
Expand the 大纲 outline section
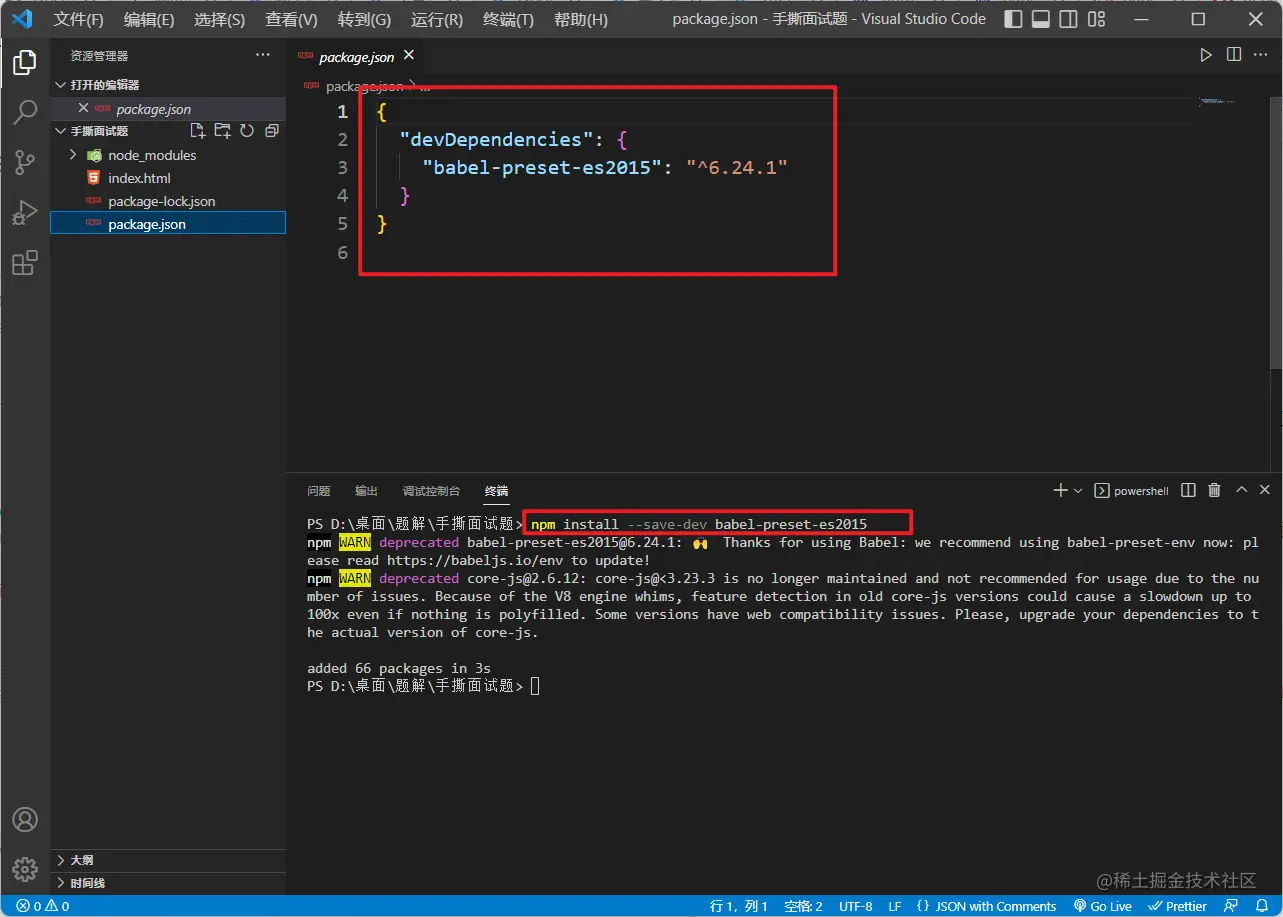point(168,860)
